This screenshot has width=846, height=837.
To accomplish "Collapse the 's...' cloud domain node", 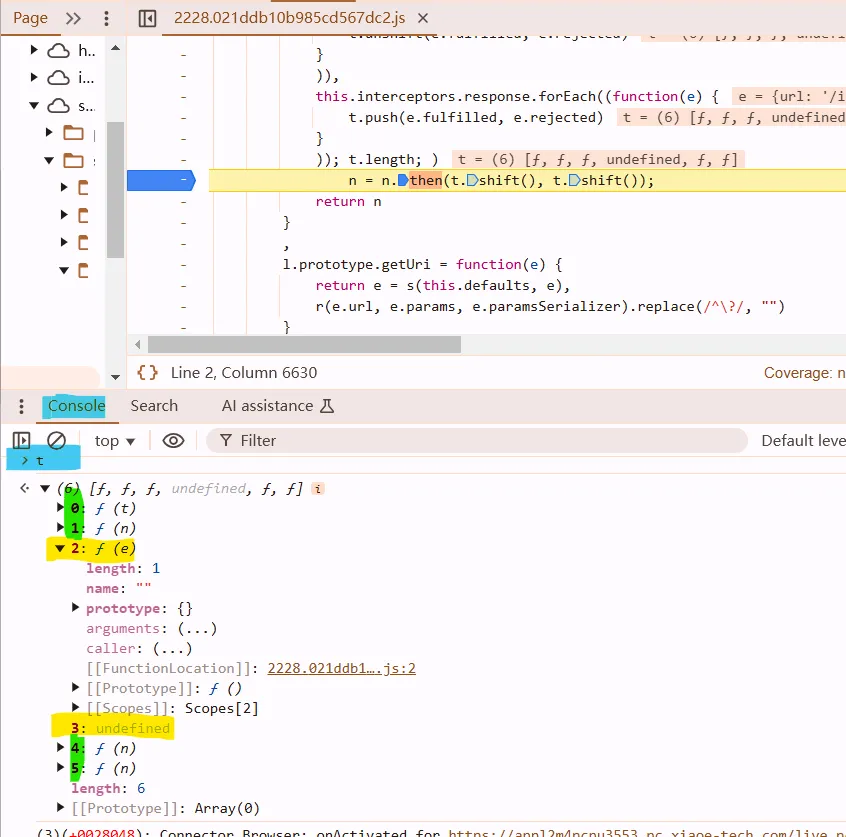I will tap(34, 105).
